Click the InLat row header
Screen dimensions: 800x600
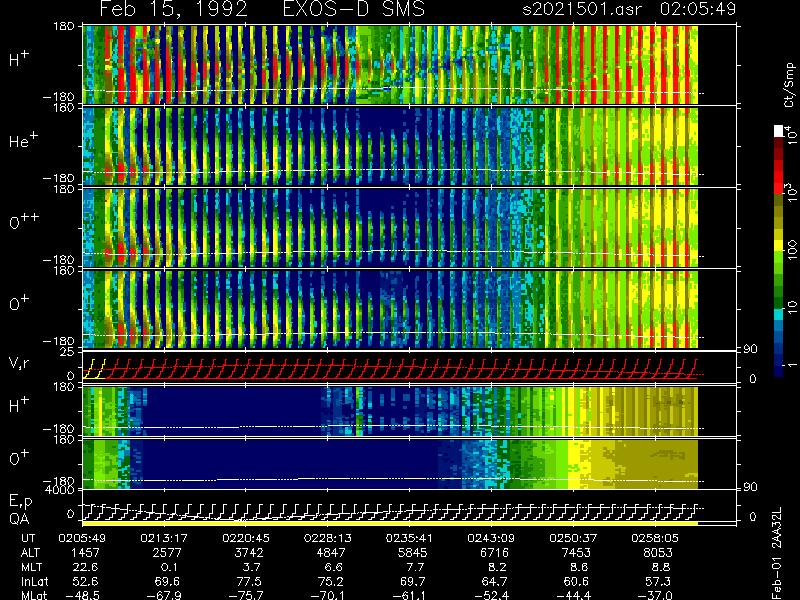[35, 581]
